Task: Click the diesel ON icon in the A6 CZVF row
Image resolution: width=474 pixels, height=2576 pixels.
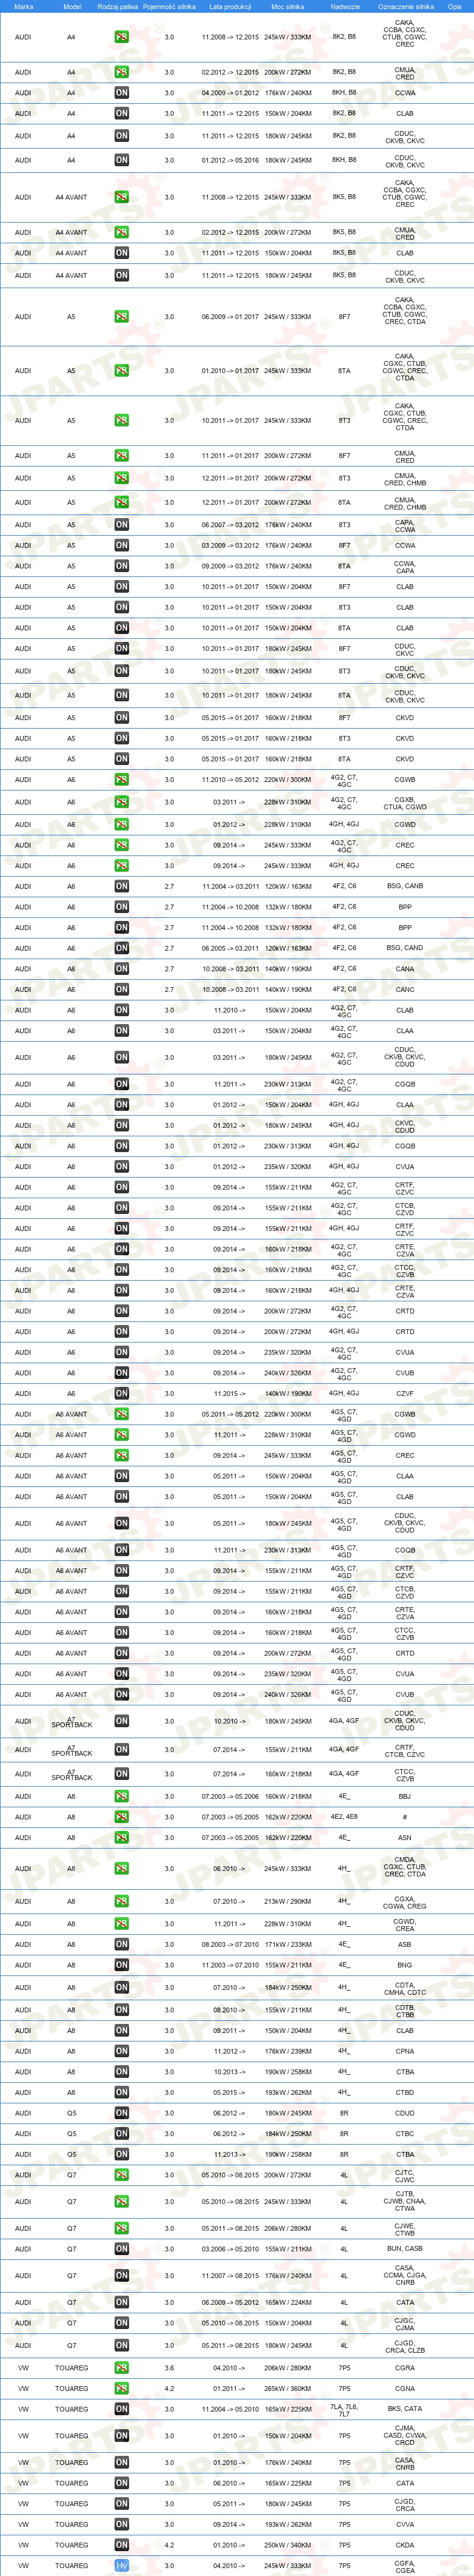Action: [121, 1394]
